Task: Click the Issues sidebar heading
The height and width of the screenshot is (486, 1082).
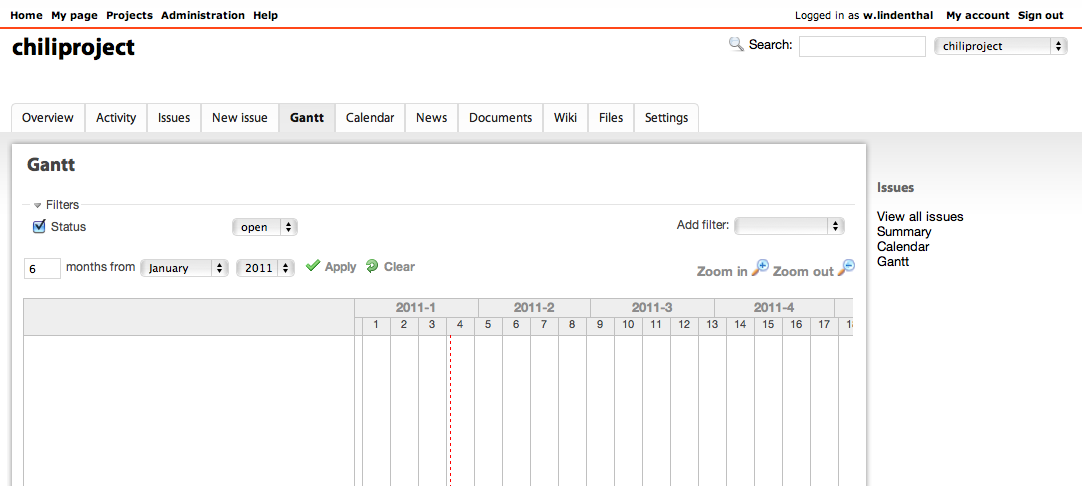Action: click(x=896, y=187)
